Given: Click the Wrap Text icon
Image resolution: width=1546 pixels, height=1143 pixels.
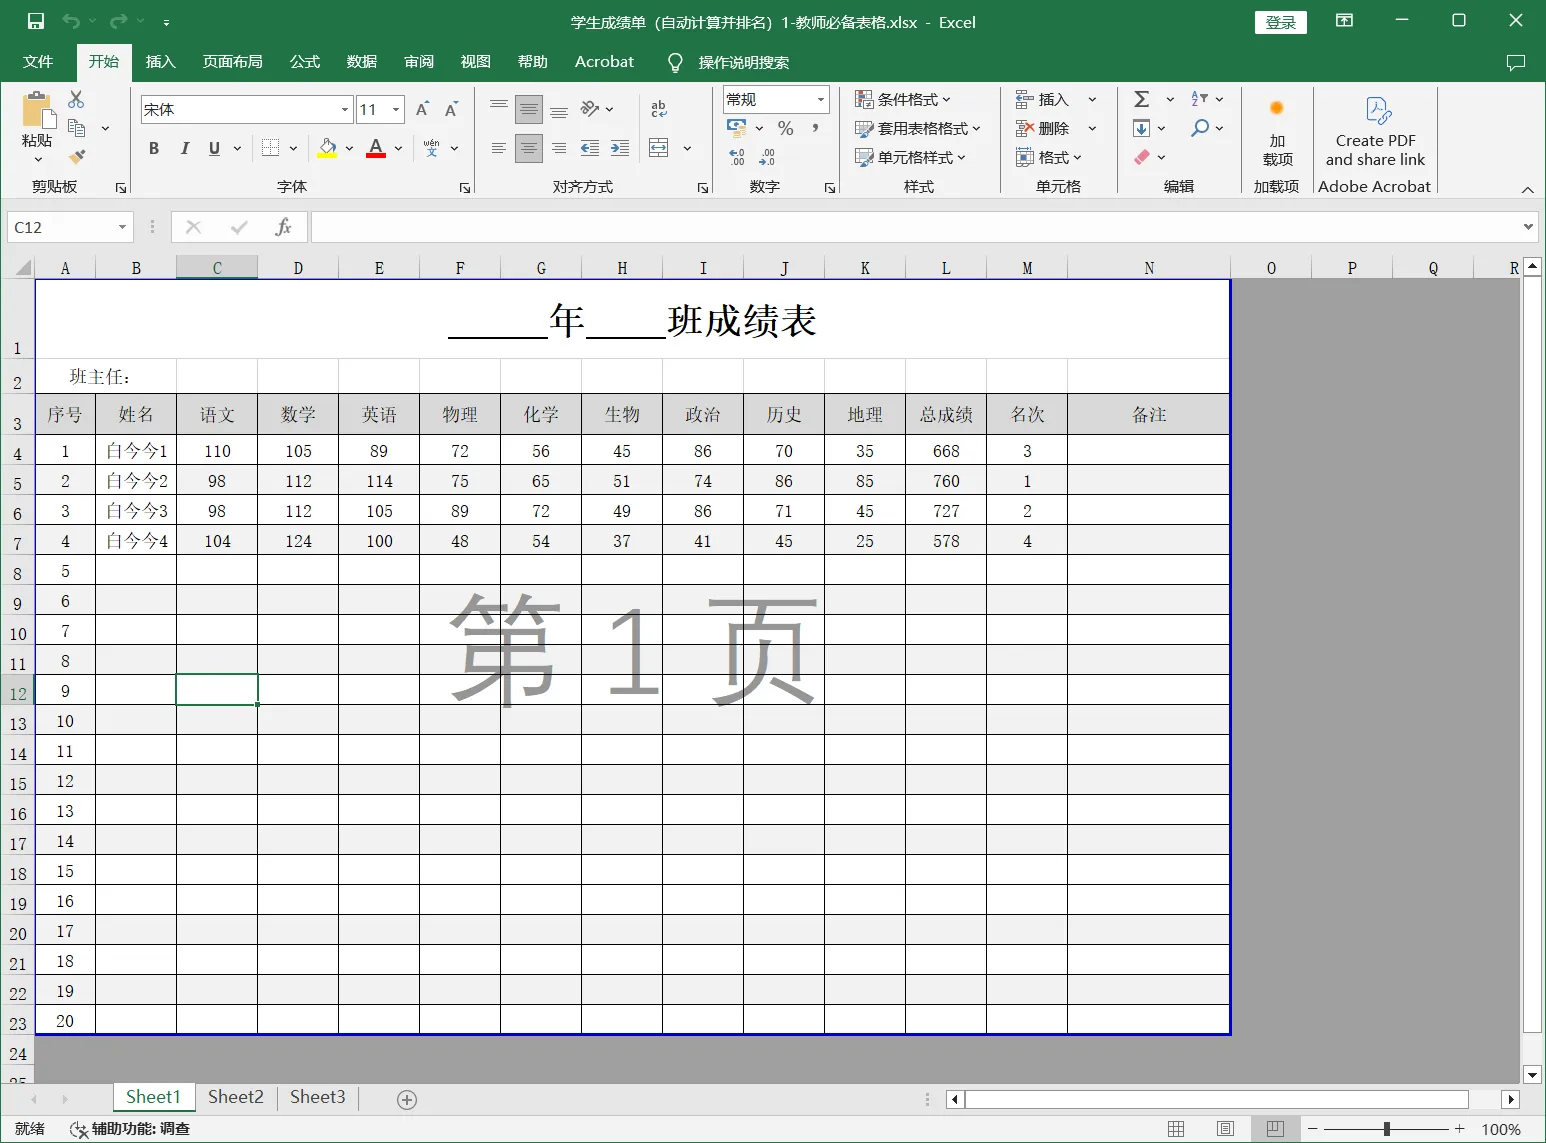Looking at the screenshot, I should coord(659,109).
